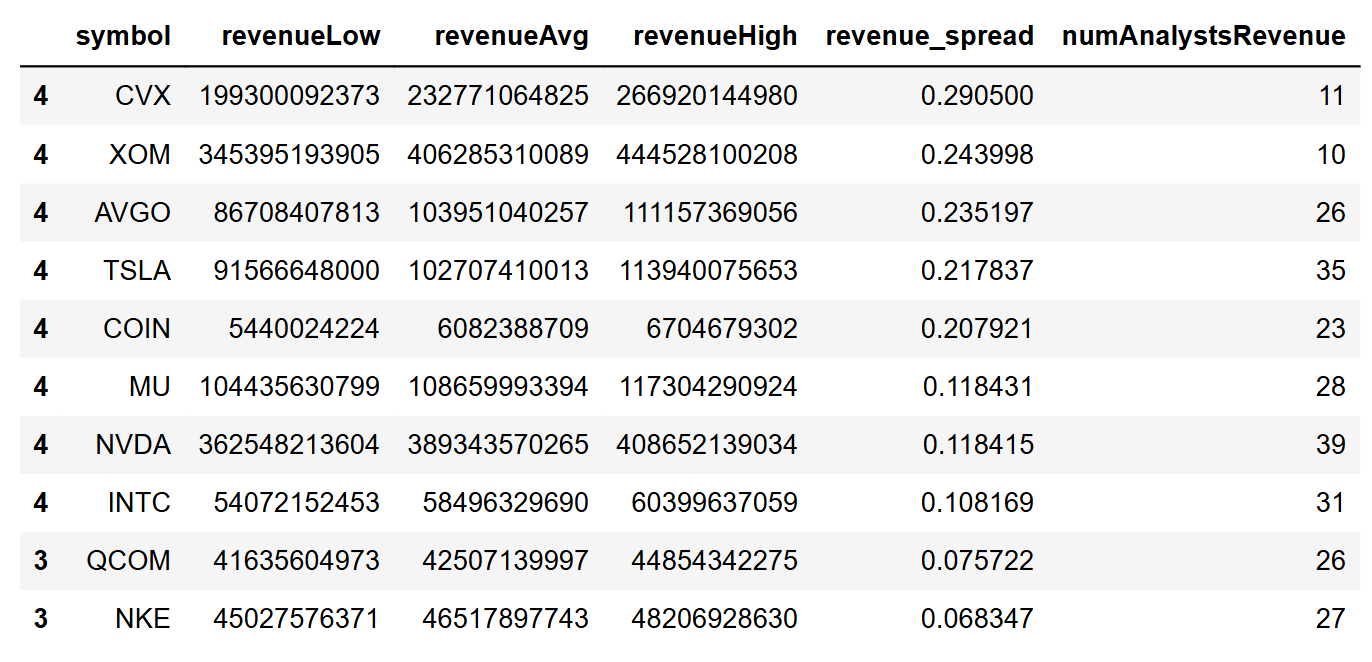Click revenue_spread value 0.207921

coord(978,328)
